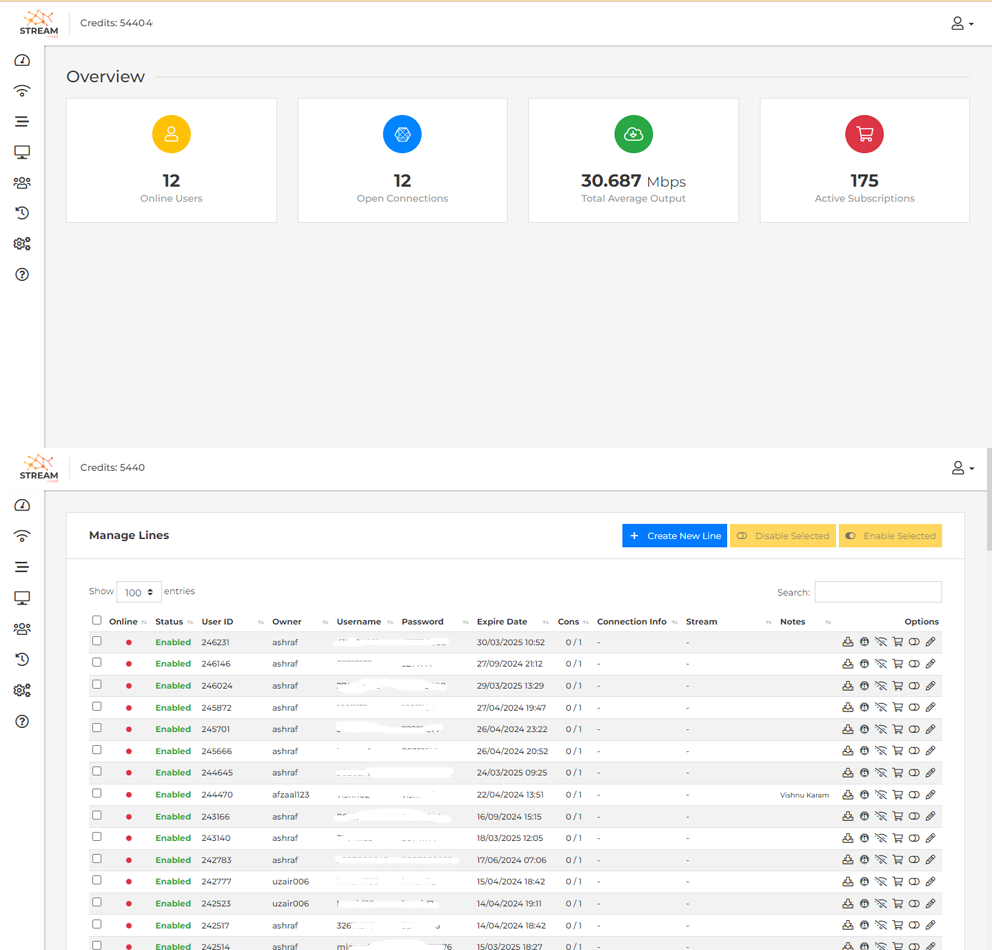The image size is (992, 950).
Task: Click cart icon for user 242783
Action: 897,860
